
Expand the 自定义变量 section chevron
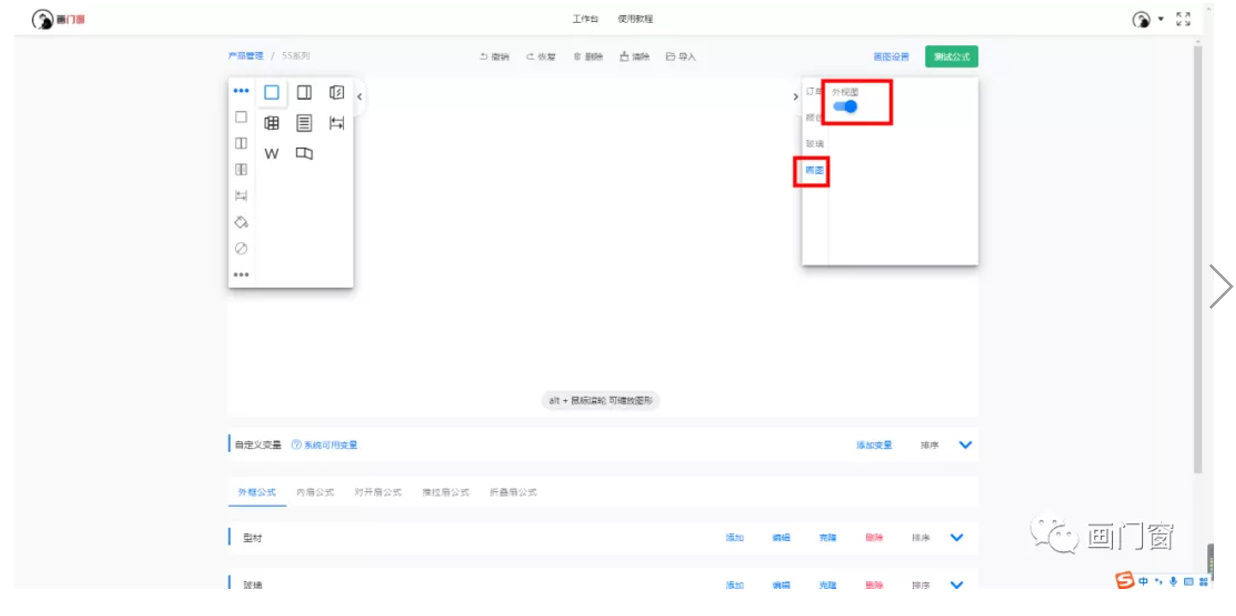(965, 445)
